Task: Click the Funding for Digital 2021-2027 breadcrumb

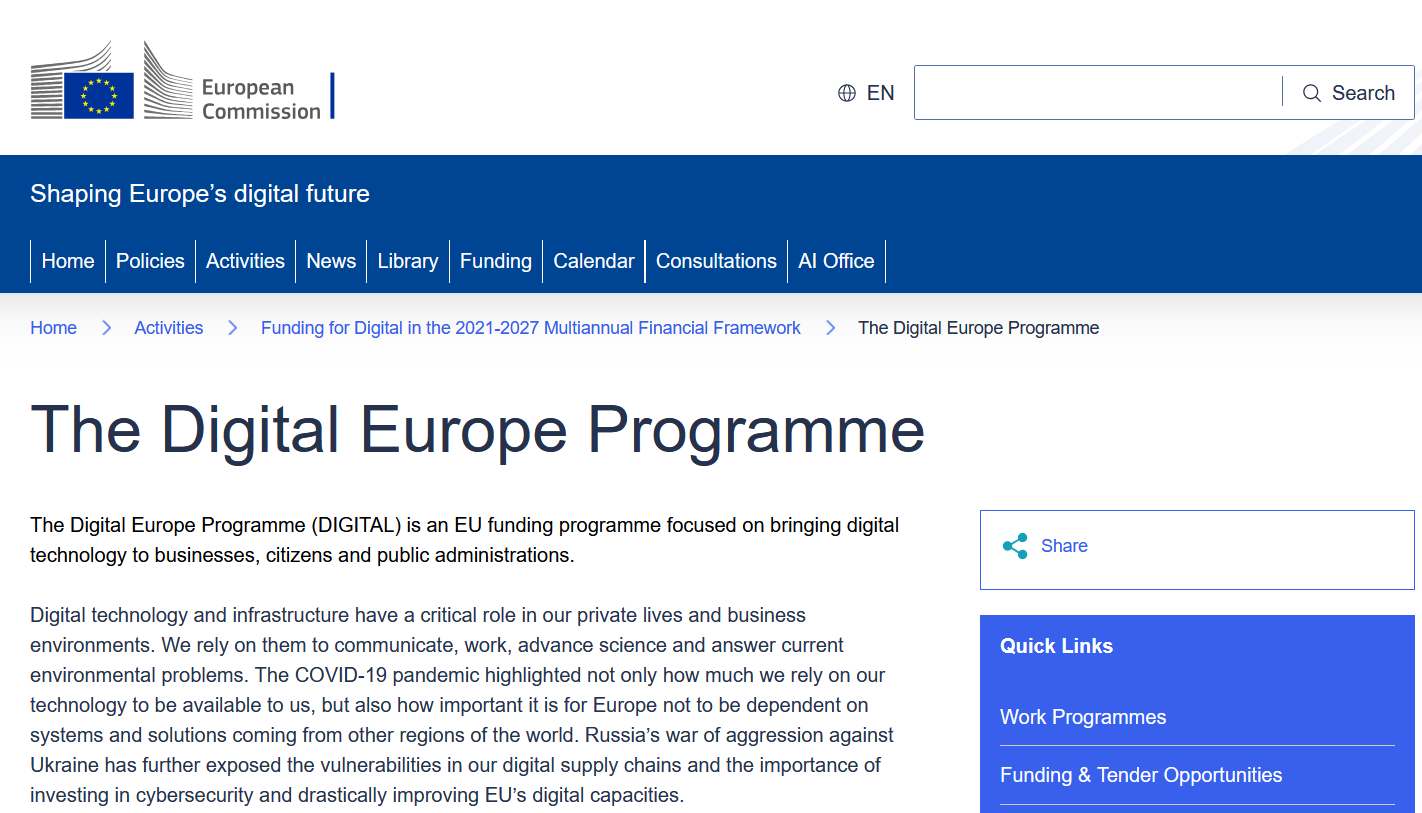Action: point(530,328)
